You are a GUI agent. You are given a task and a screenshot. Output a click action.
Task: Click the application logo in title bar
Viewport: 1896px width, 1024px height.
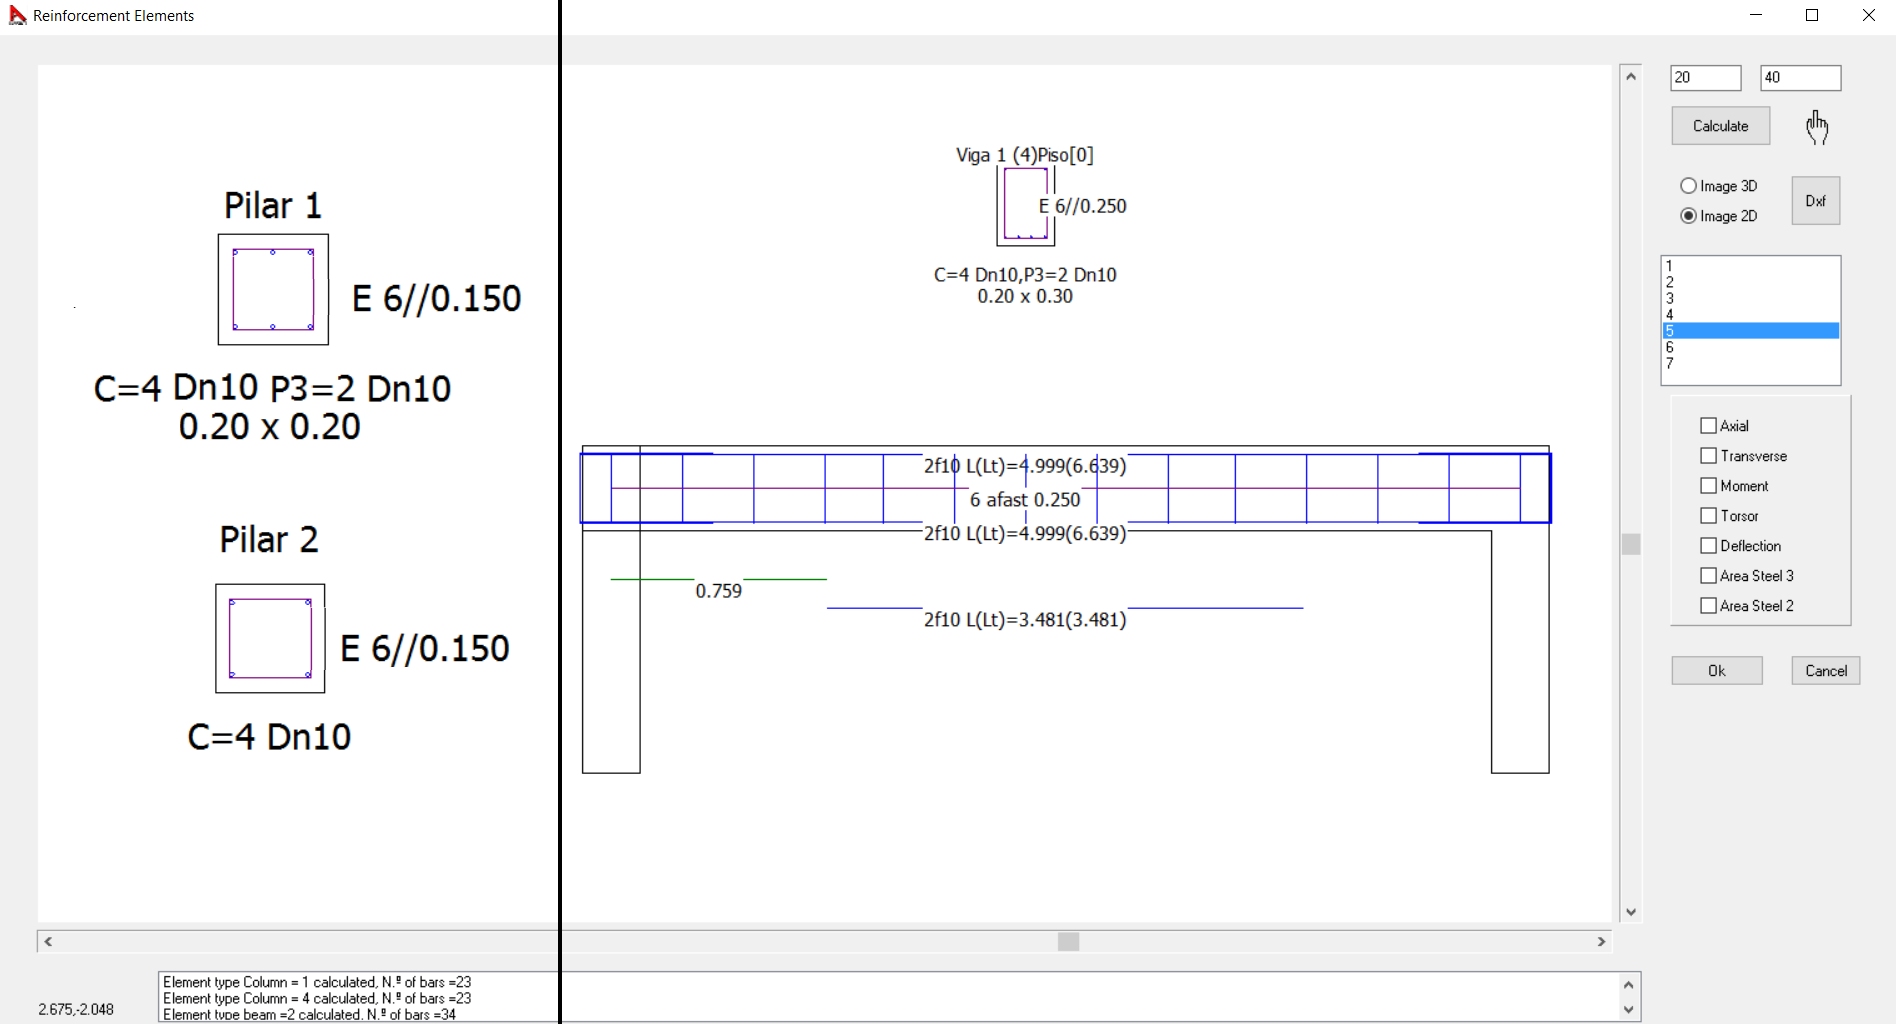pyautogui.click(x=17, y=16)
